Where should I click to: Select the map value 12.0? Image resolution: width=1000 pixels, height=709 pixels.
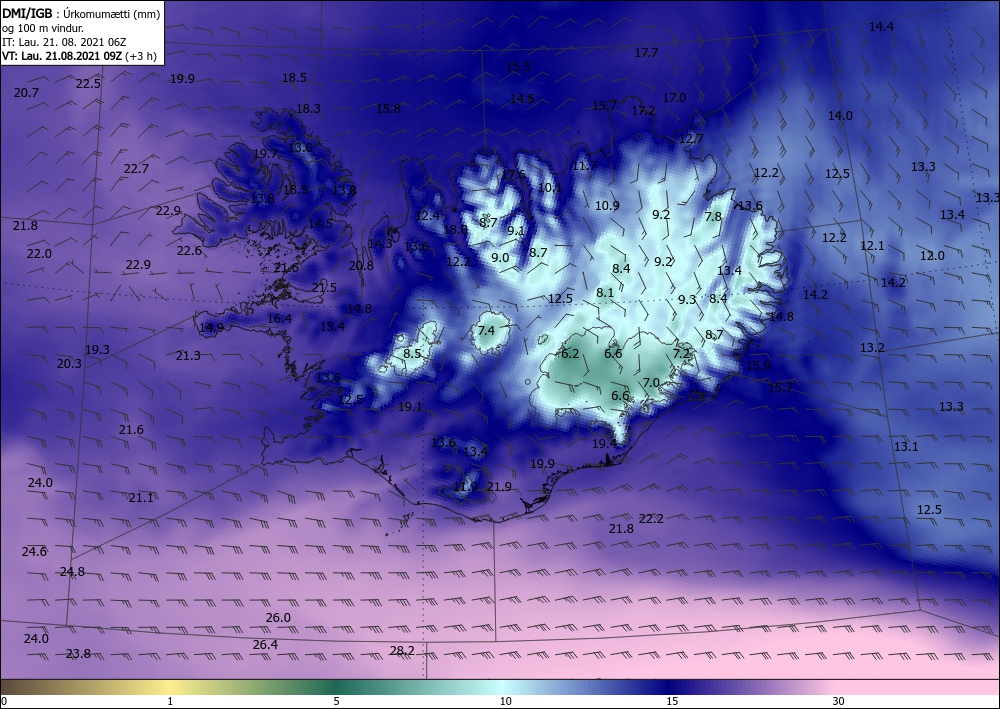[932, 256]
